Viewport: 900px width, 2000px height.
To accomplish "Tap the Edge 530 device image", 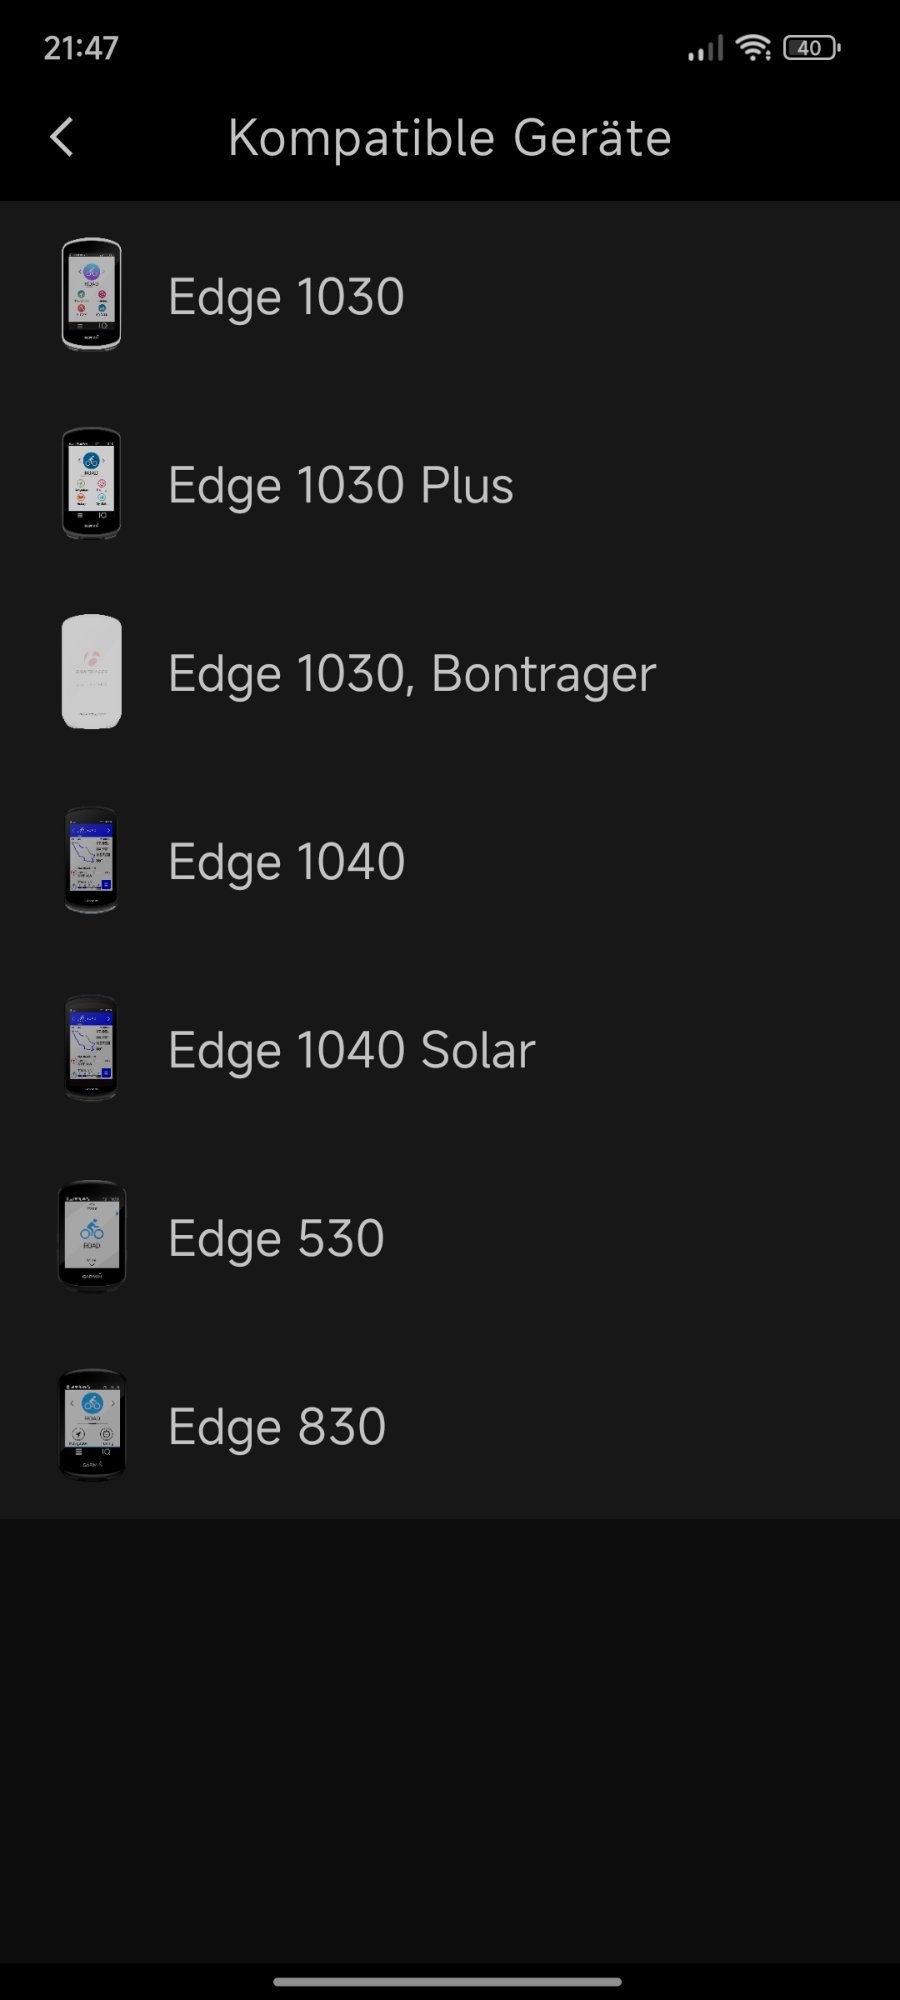I will pyautogui.click(x=91, y=1237).
